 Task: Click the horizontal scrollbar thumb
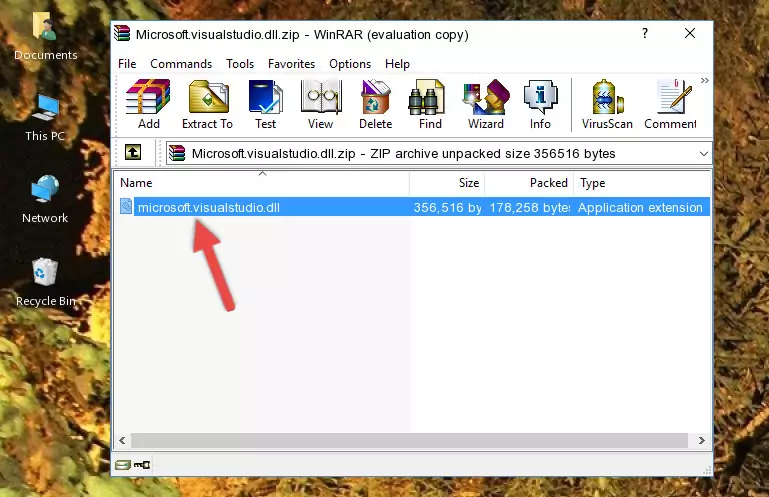click(x=410, y=440)
